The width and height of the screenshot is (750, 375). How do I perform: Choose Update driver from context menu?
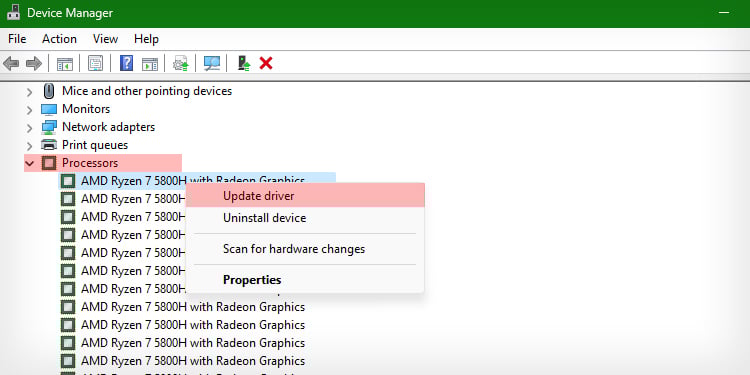(305, 196)
